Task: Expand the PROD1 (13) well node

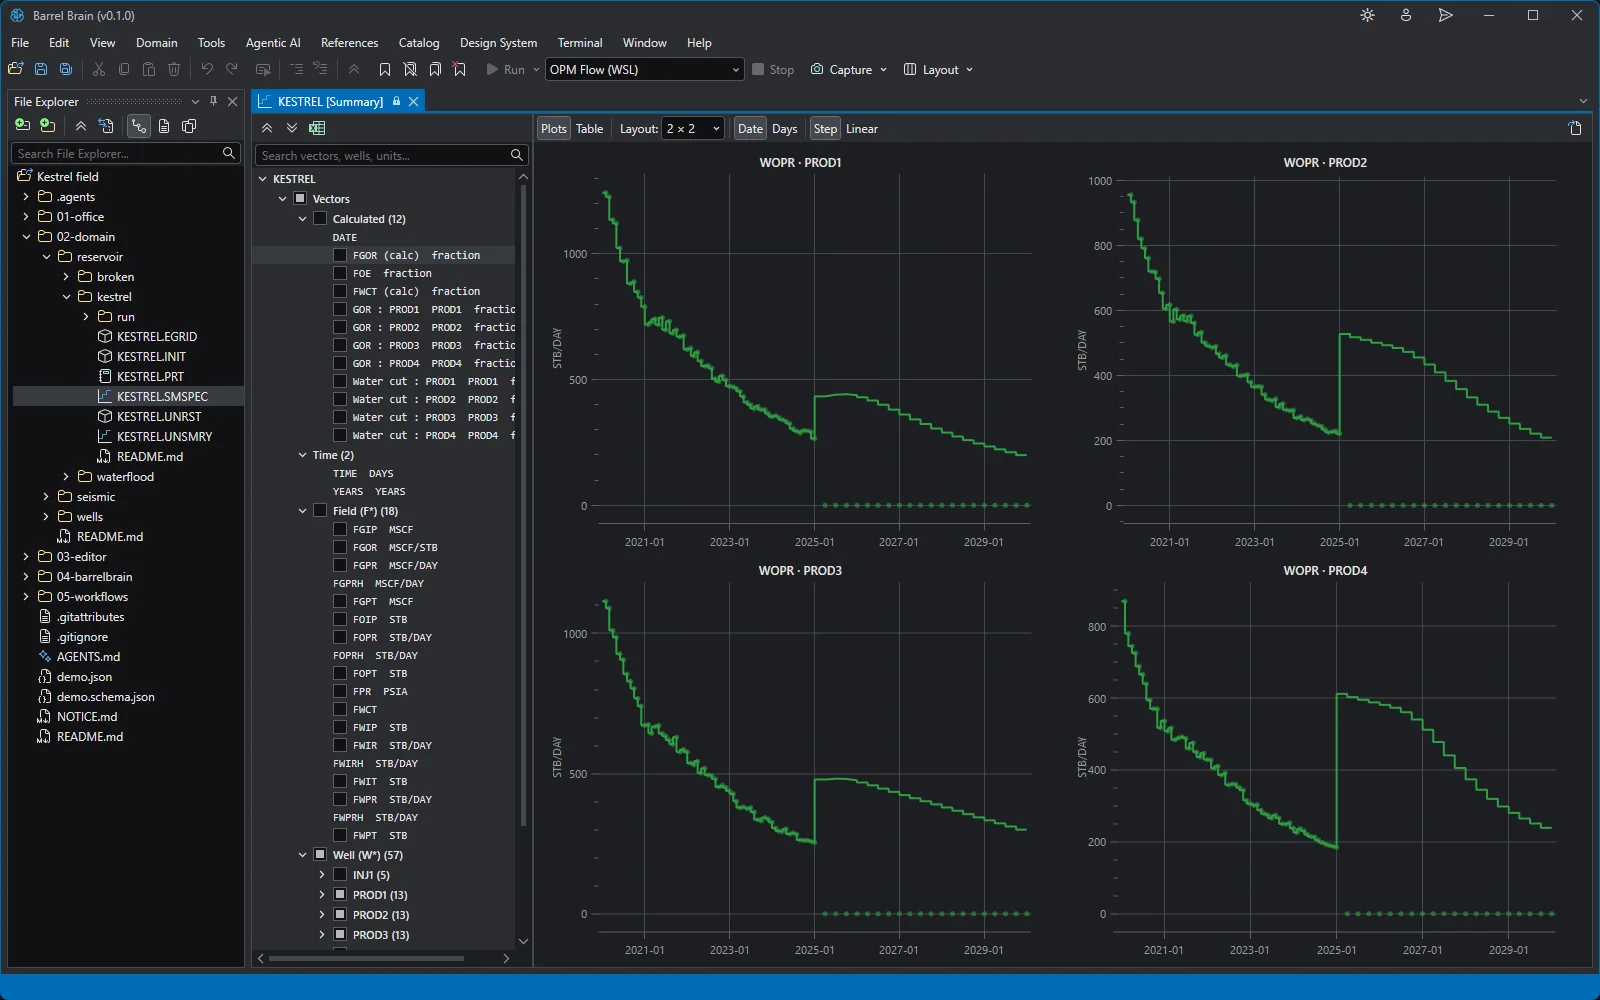Action: [x=322, y=895]
